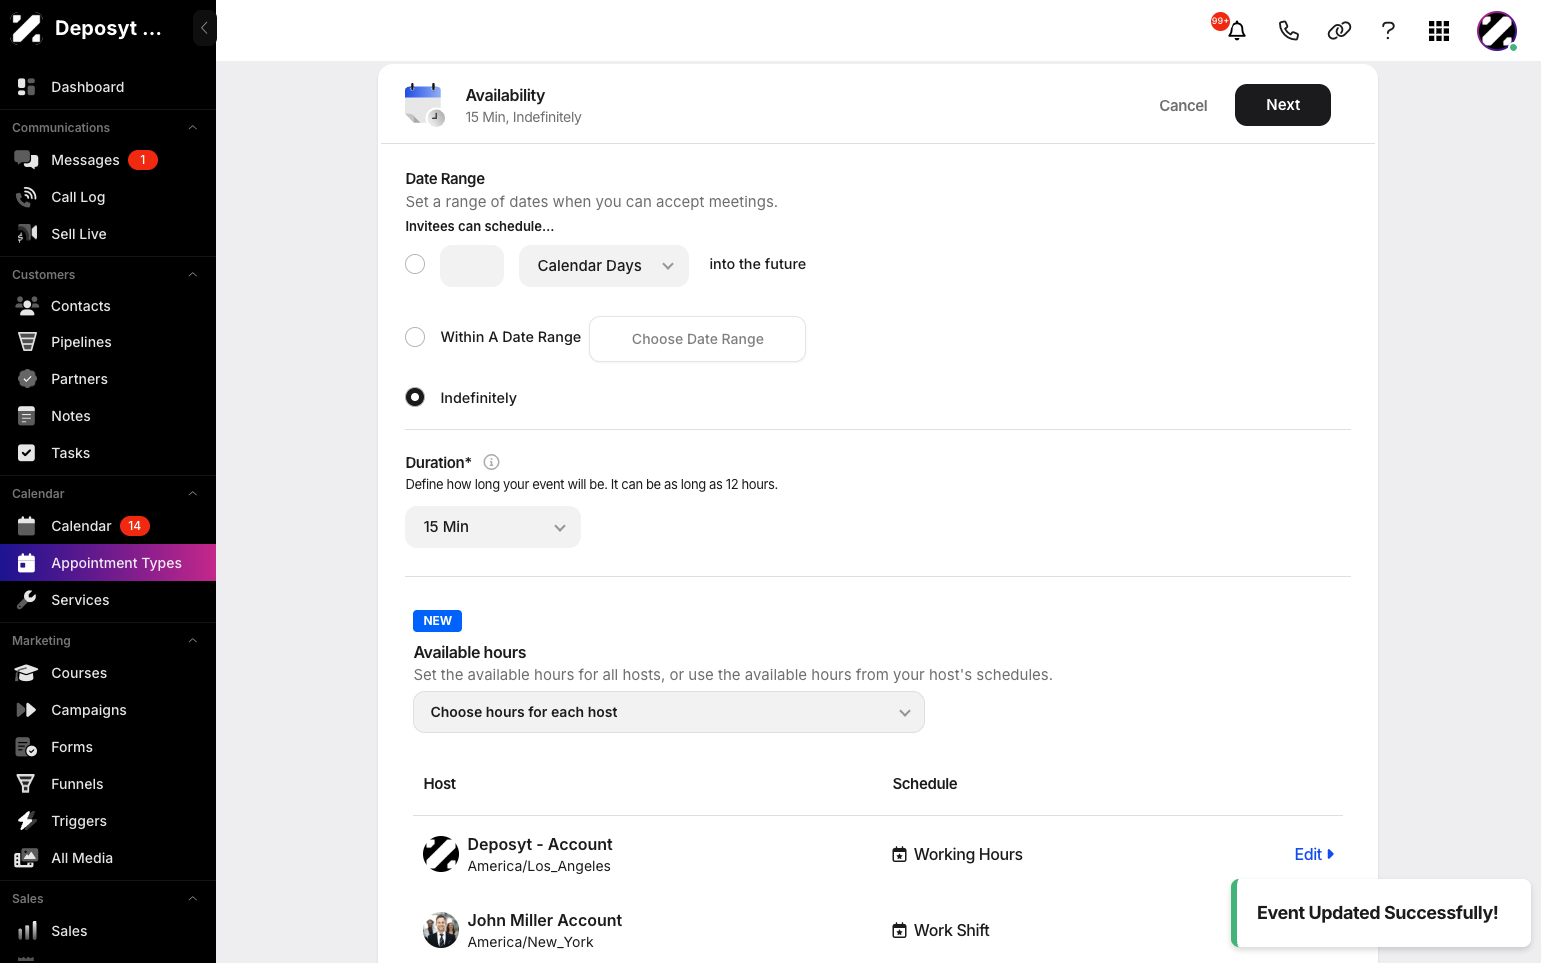Screen dimensions: 1541x963
Task: Open Messages in the sidebar
Action: click(x=108, y=160)
